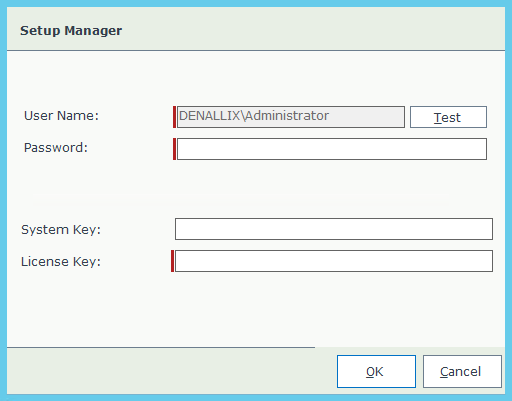Click red required marker beside Password field
The image size is (512, 401).
pyautogui.click(x=174, y=149)
